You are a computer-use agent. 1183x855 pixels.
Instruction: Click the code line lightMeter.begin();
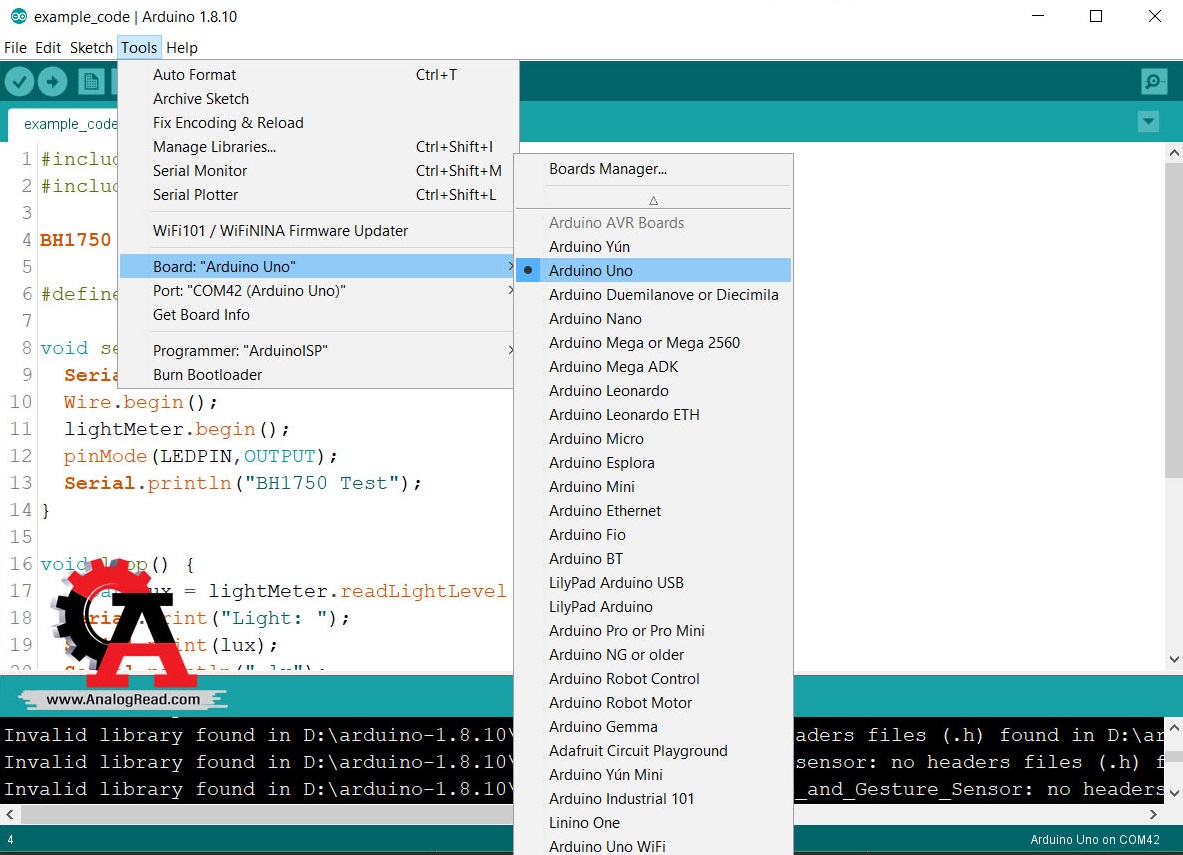[x=177, y=429]
